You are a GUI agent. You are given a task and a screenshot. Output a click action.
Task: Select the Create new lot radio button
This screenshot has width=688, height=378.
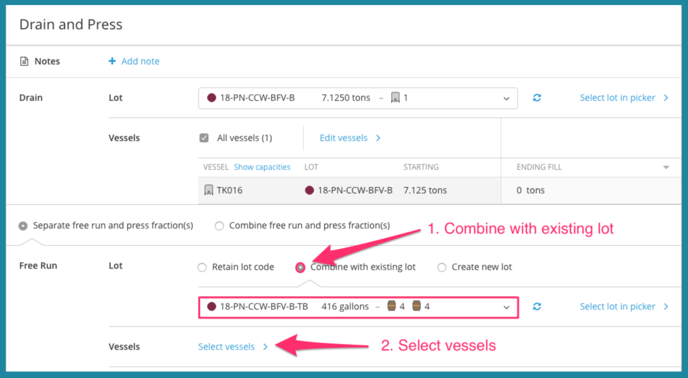point(441,267)
